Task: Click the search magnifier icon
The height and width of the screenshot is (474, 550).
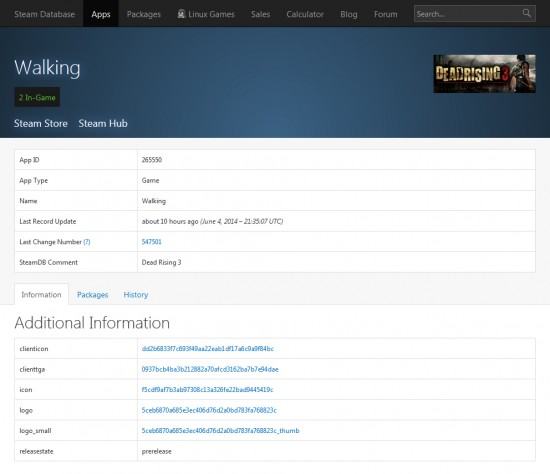Action: (526, 13)
